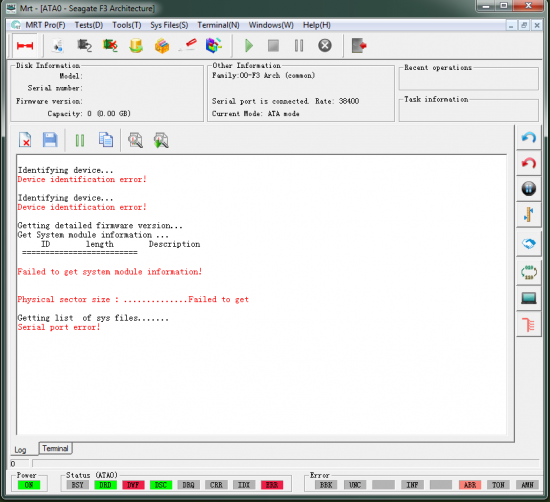Image resolution: width=550 pixels, height=502 pixels.
Task: Open the Sys Files(S) menu
Action: pyautogui.click(x=169, y=25)
